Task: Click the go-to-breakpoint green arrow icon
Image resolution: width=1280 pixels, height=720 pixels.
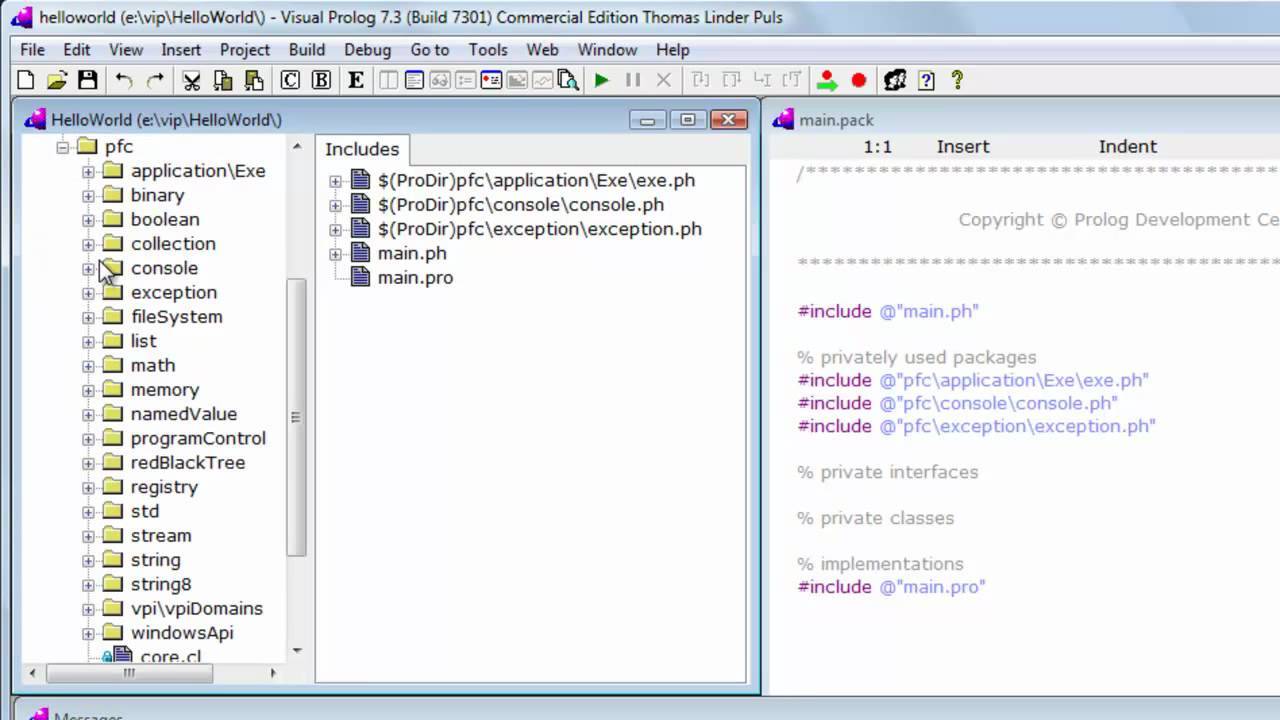Action: [x=827, y=81]
